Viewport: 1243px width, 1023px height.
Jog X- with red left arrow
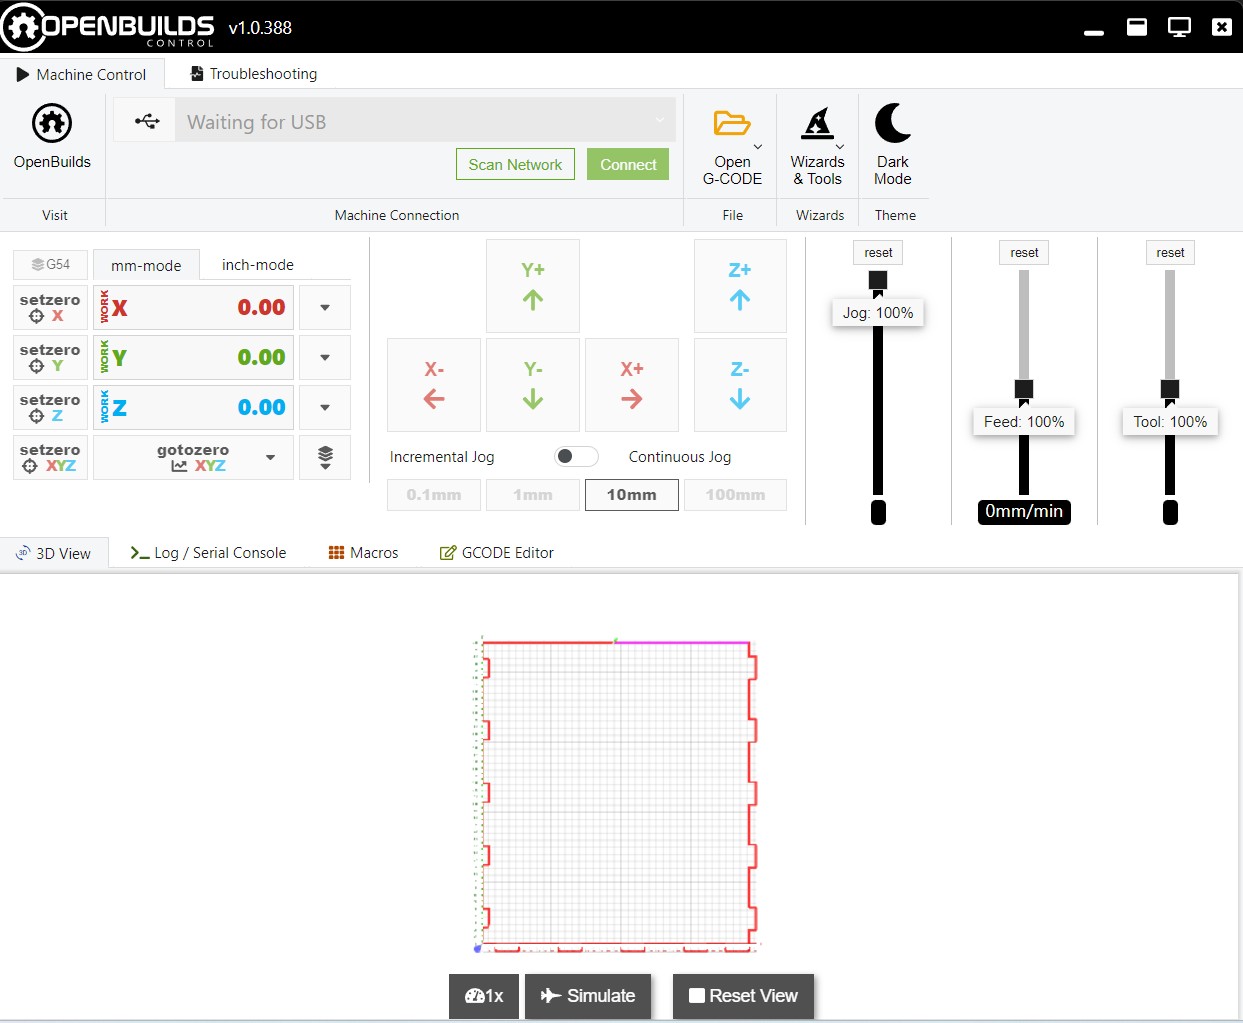[434, 385]
